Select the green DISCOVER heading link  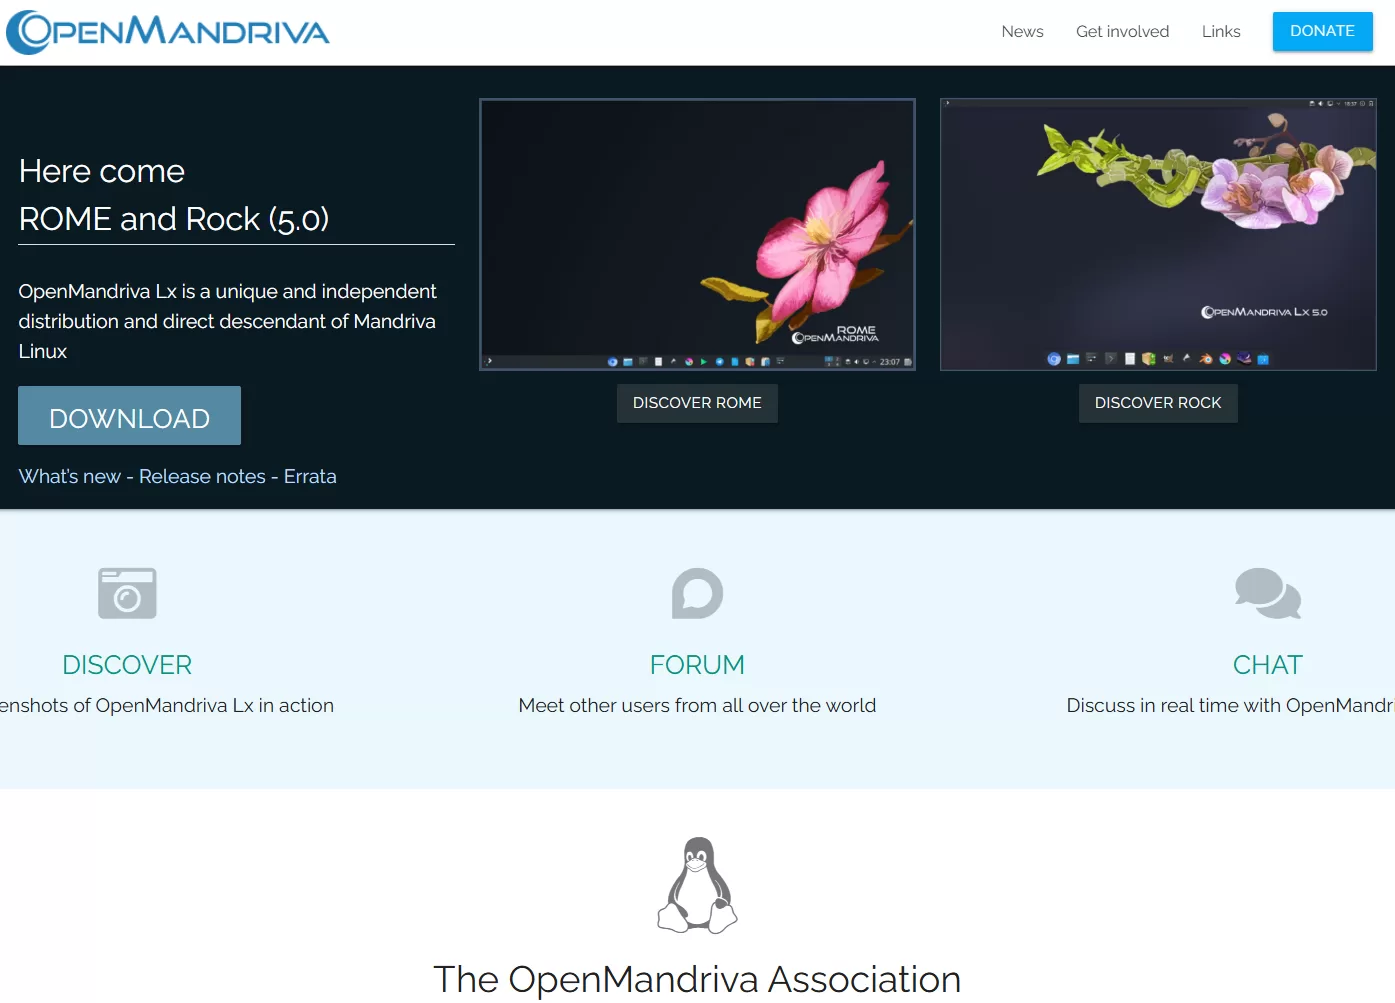click(x=127, y=665)
